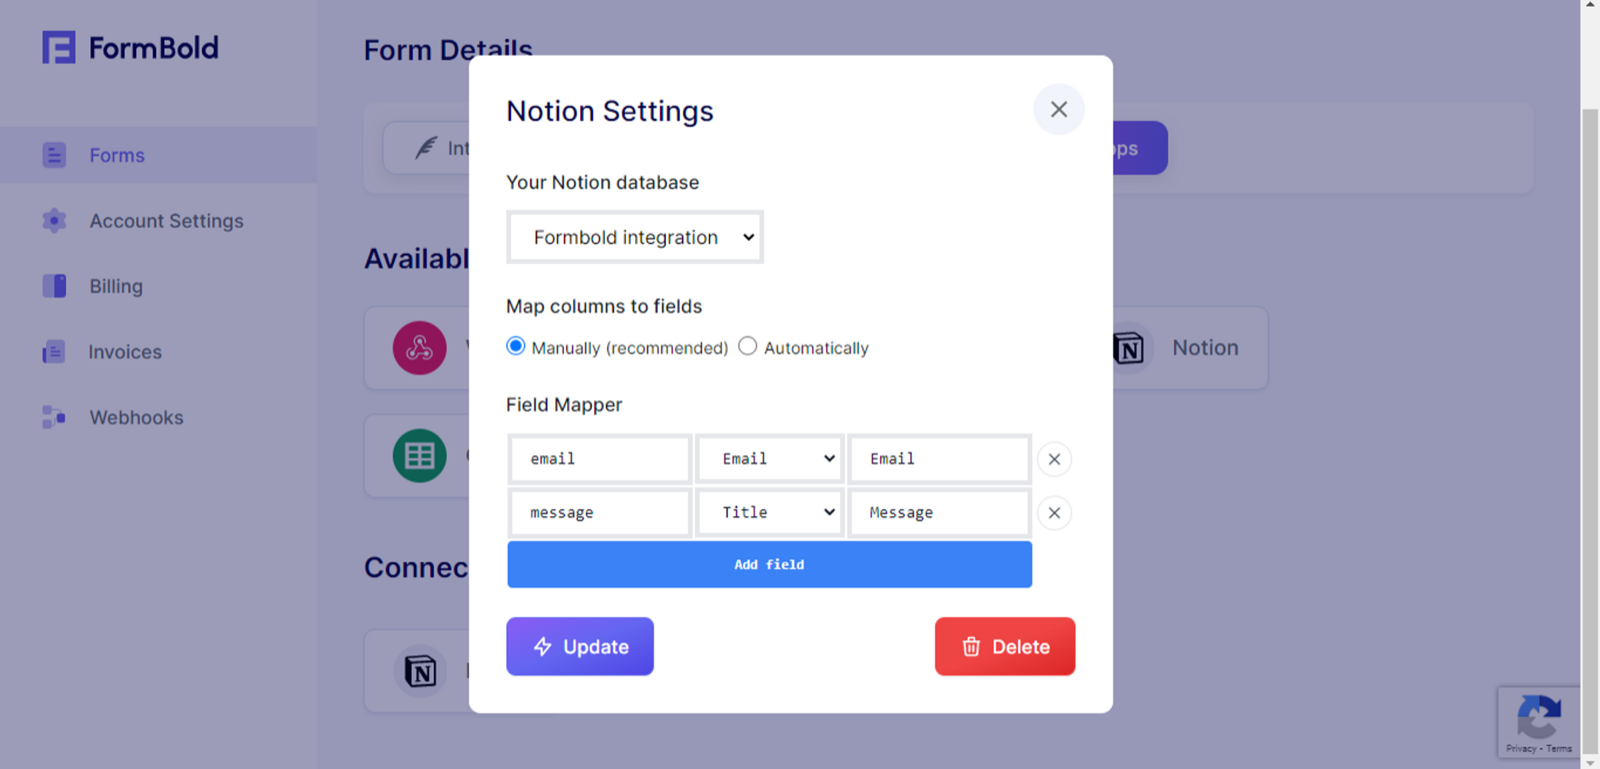The width and height of the screenshot is (1600, 769).
Task: Close the Notion Settings dialog
Action: click(1059, 109)
